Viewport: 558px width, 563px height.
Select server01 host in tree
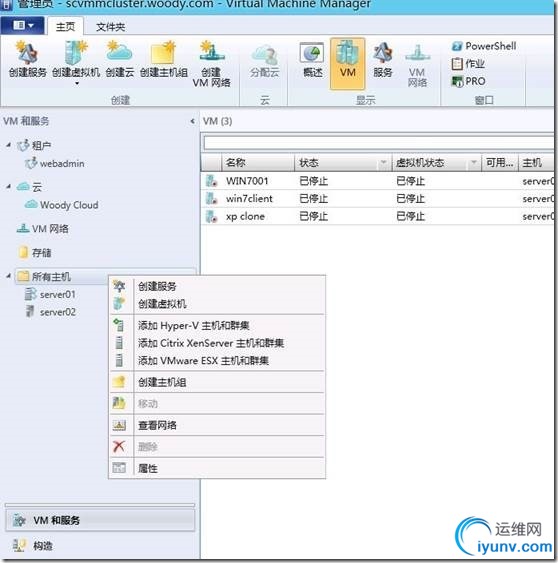pos(50,294)
